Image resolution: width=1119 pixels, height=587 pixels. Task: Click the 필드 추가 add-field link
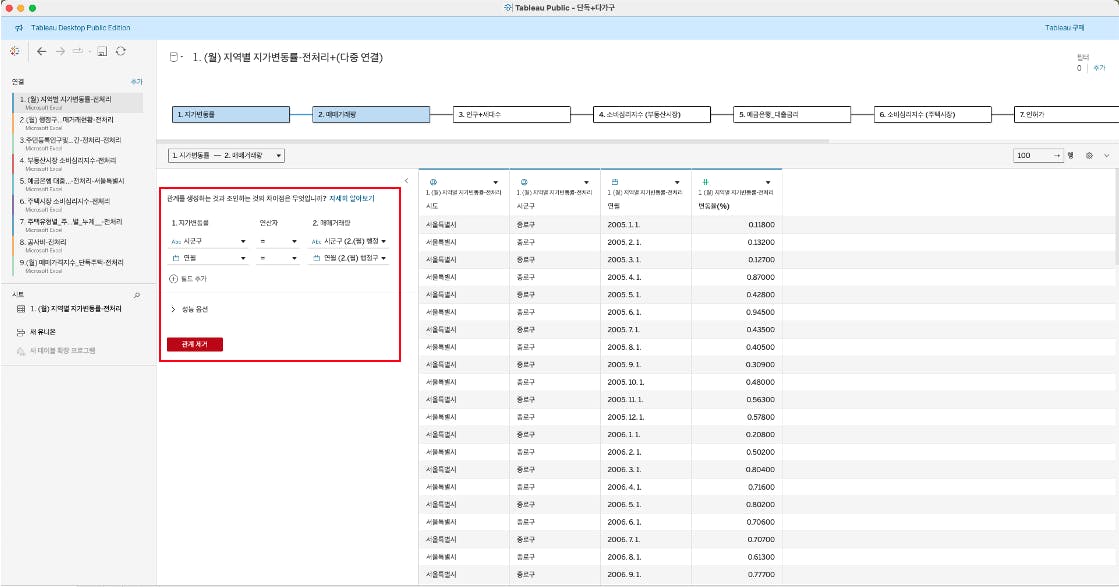188,279
